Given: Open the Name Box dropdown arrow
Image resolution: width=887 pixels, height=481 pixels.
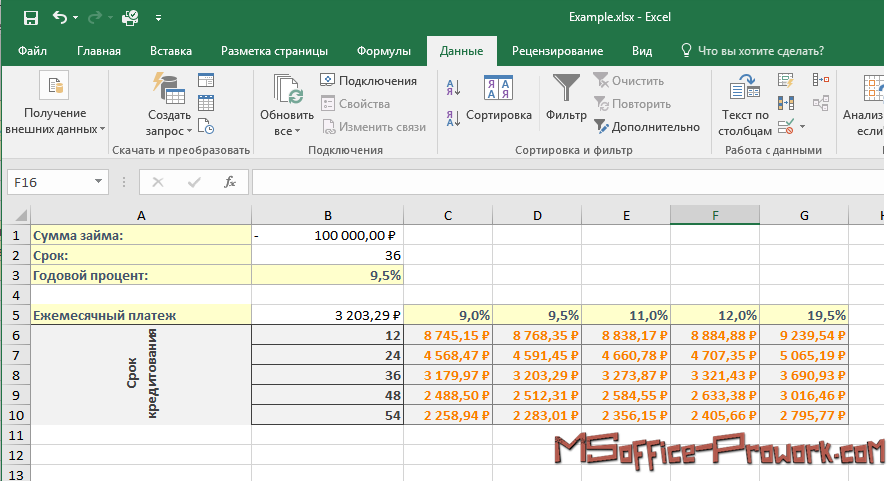Looking at the screenshot, I should [98, 182].
